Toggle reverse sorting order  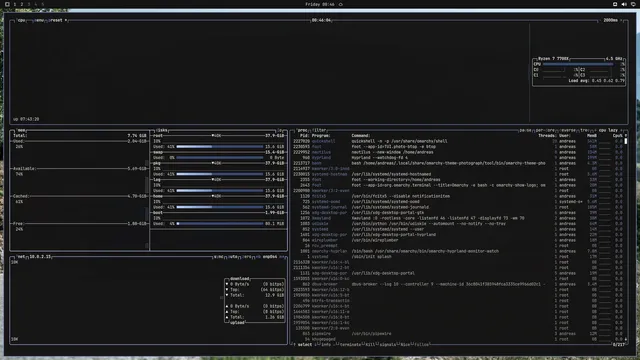click(568, 130)
